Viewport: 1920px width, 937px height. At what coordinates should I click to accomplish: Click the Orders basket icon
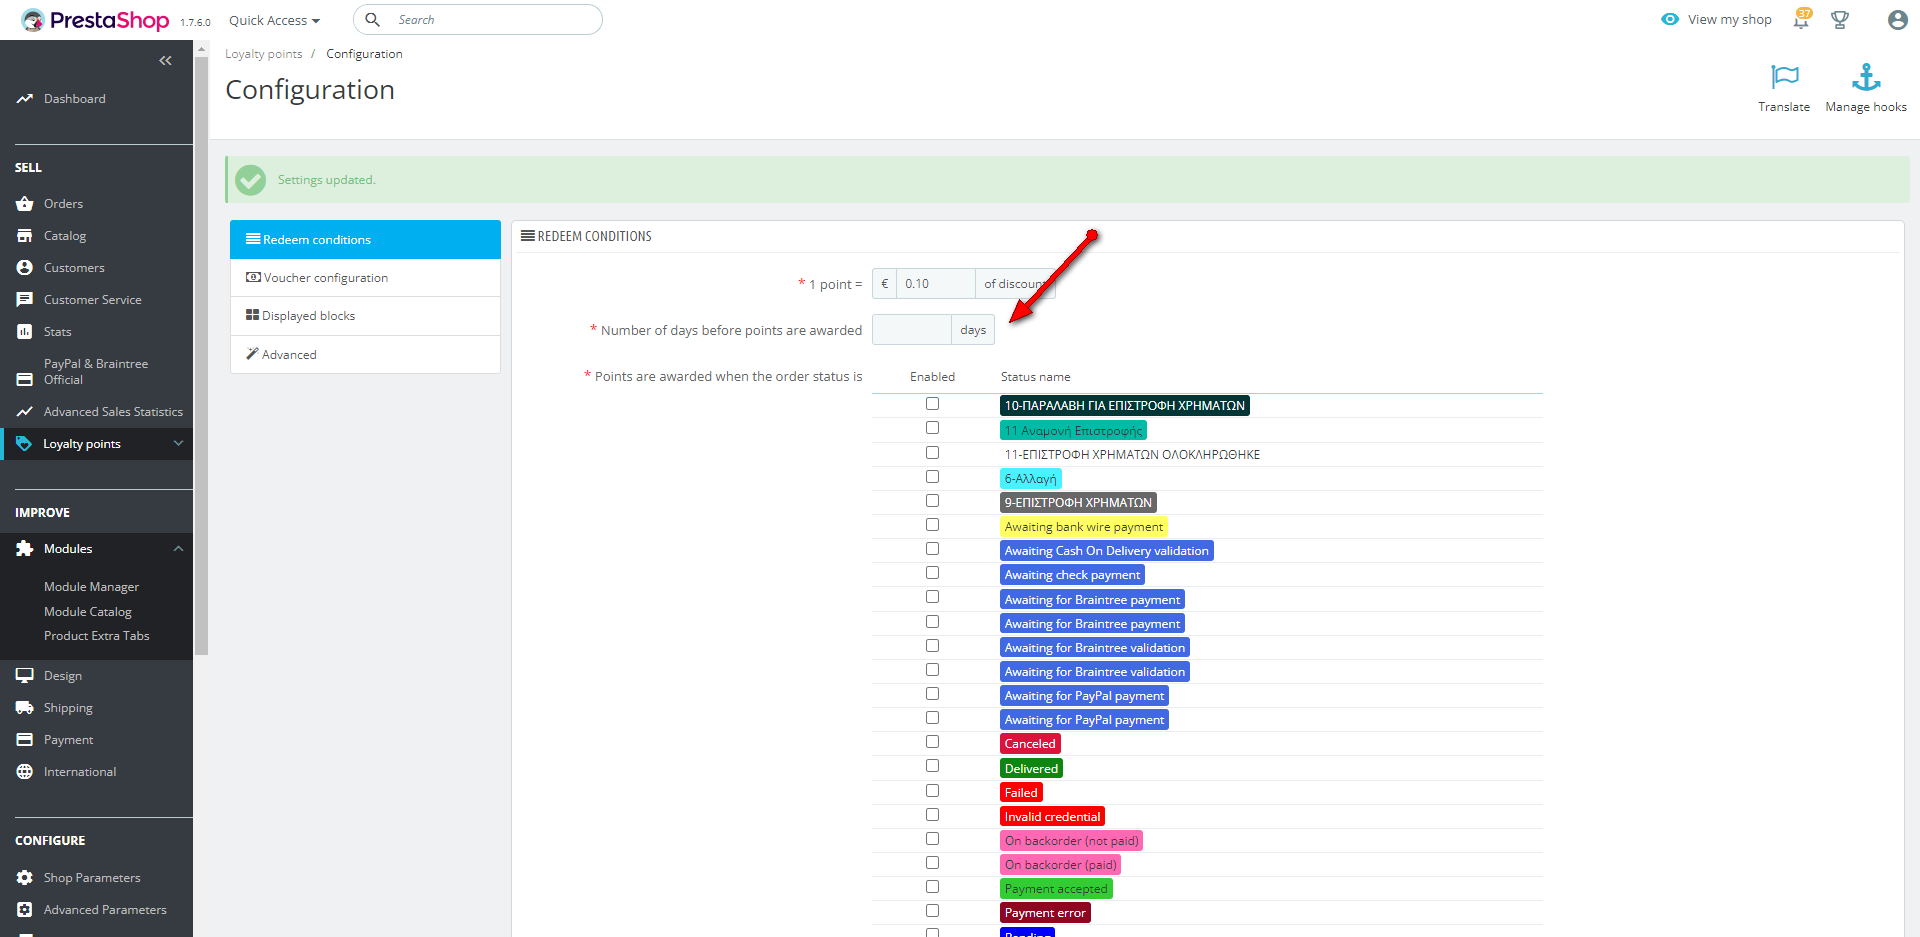tap(25, 204)
